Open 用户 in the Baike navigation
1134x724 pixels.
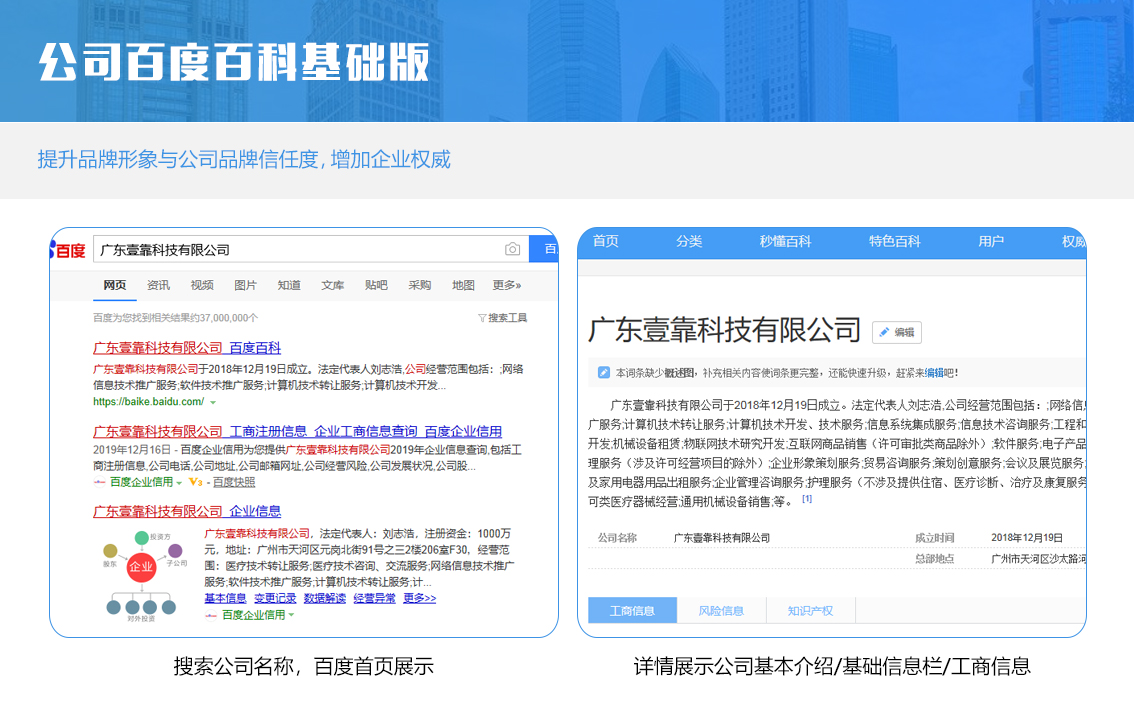(991, 241)
